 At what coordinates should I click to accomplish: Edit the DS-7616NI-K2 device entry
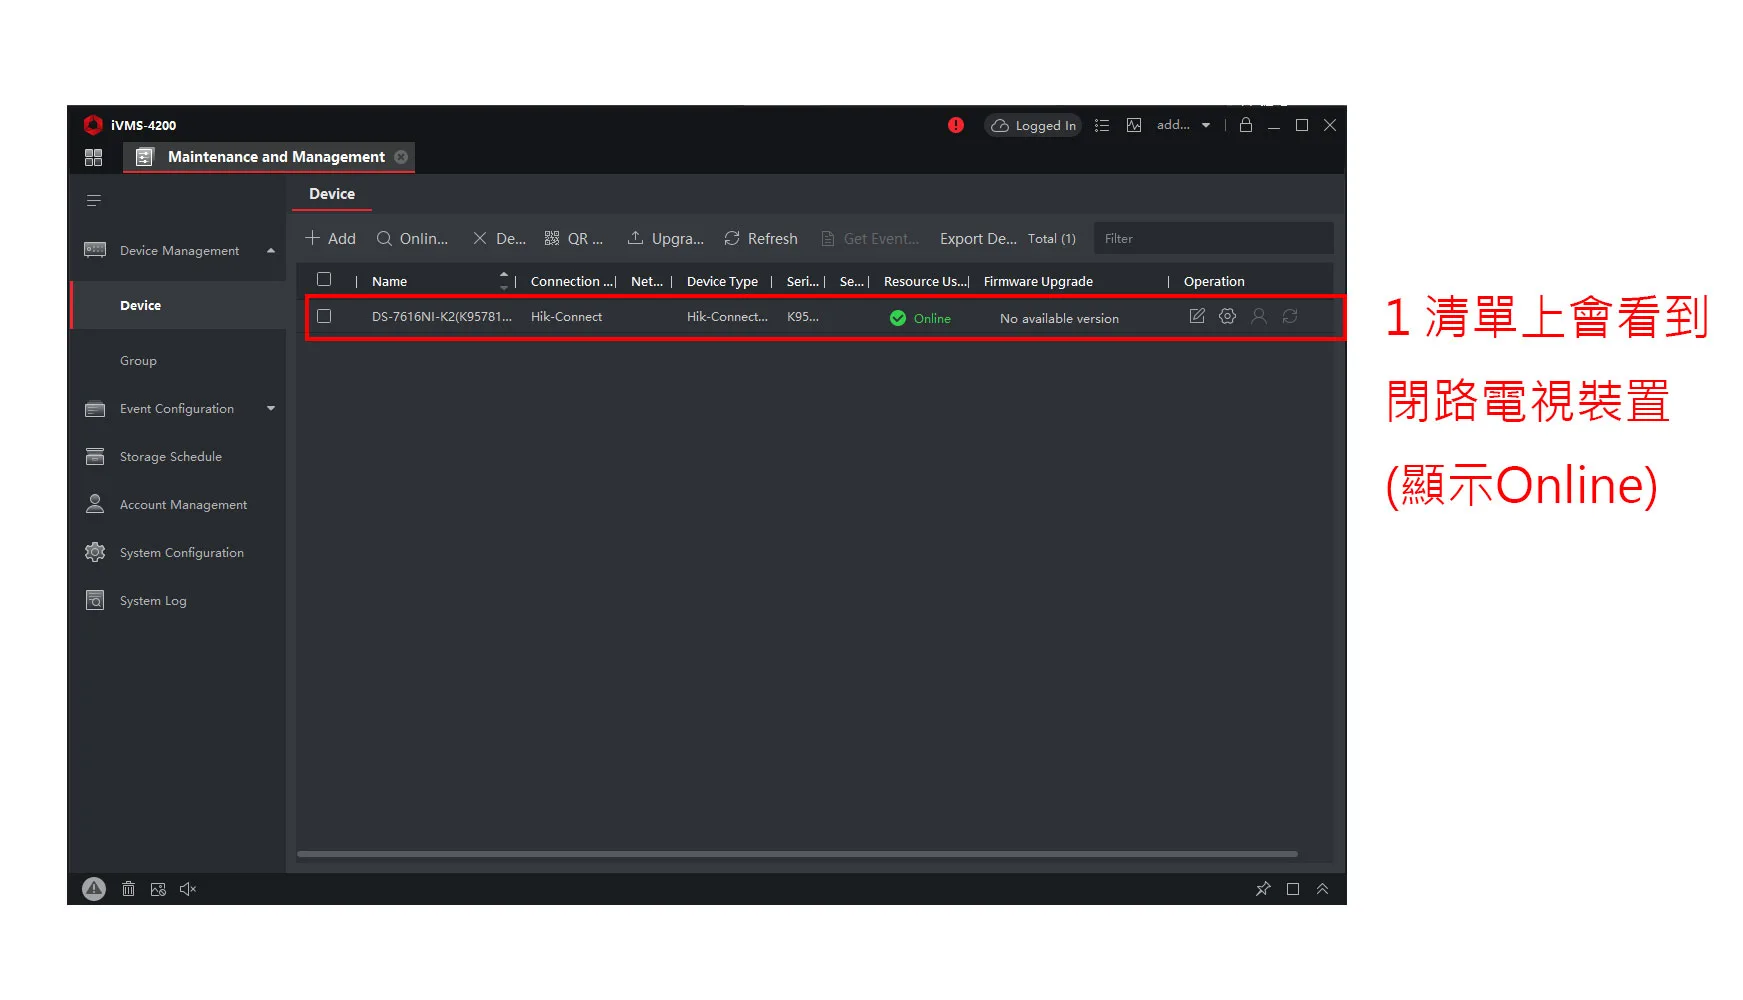pos(1197,316)
